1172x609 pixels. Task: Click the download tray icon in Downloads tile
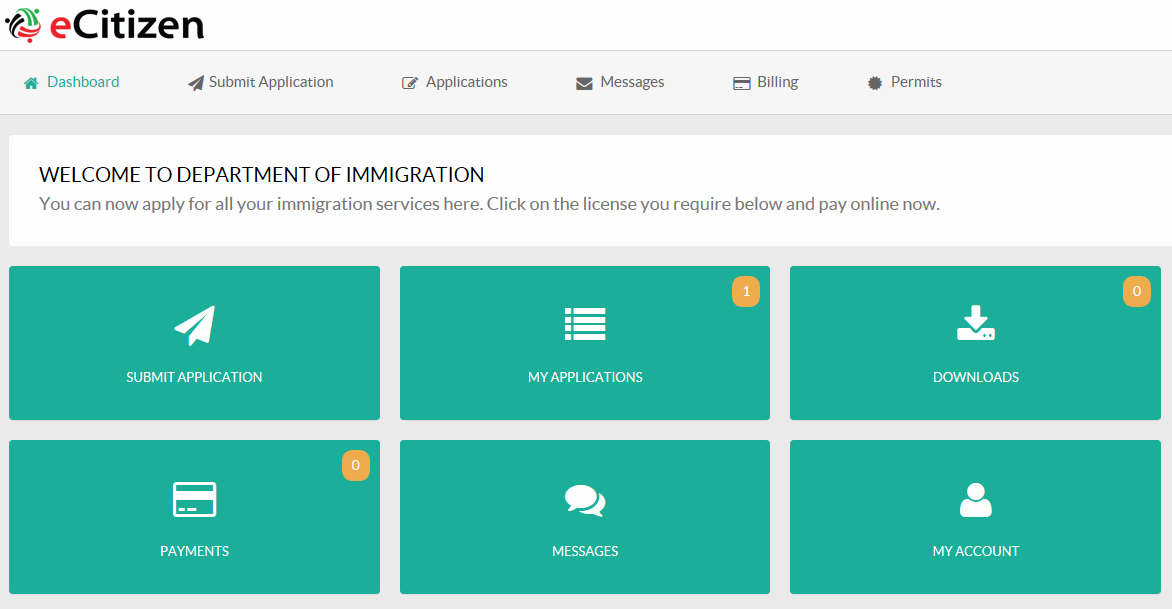pyautogui.click(x=975, y=323)
